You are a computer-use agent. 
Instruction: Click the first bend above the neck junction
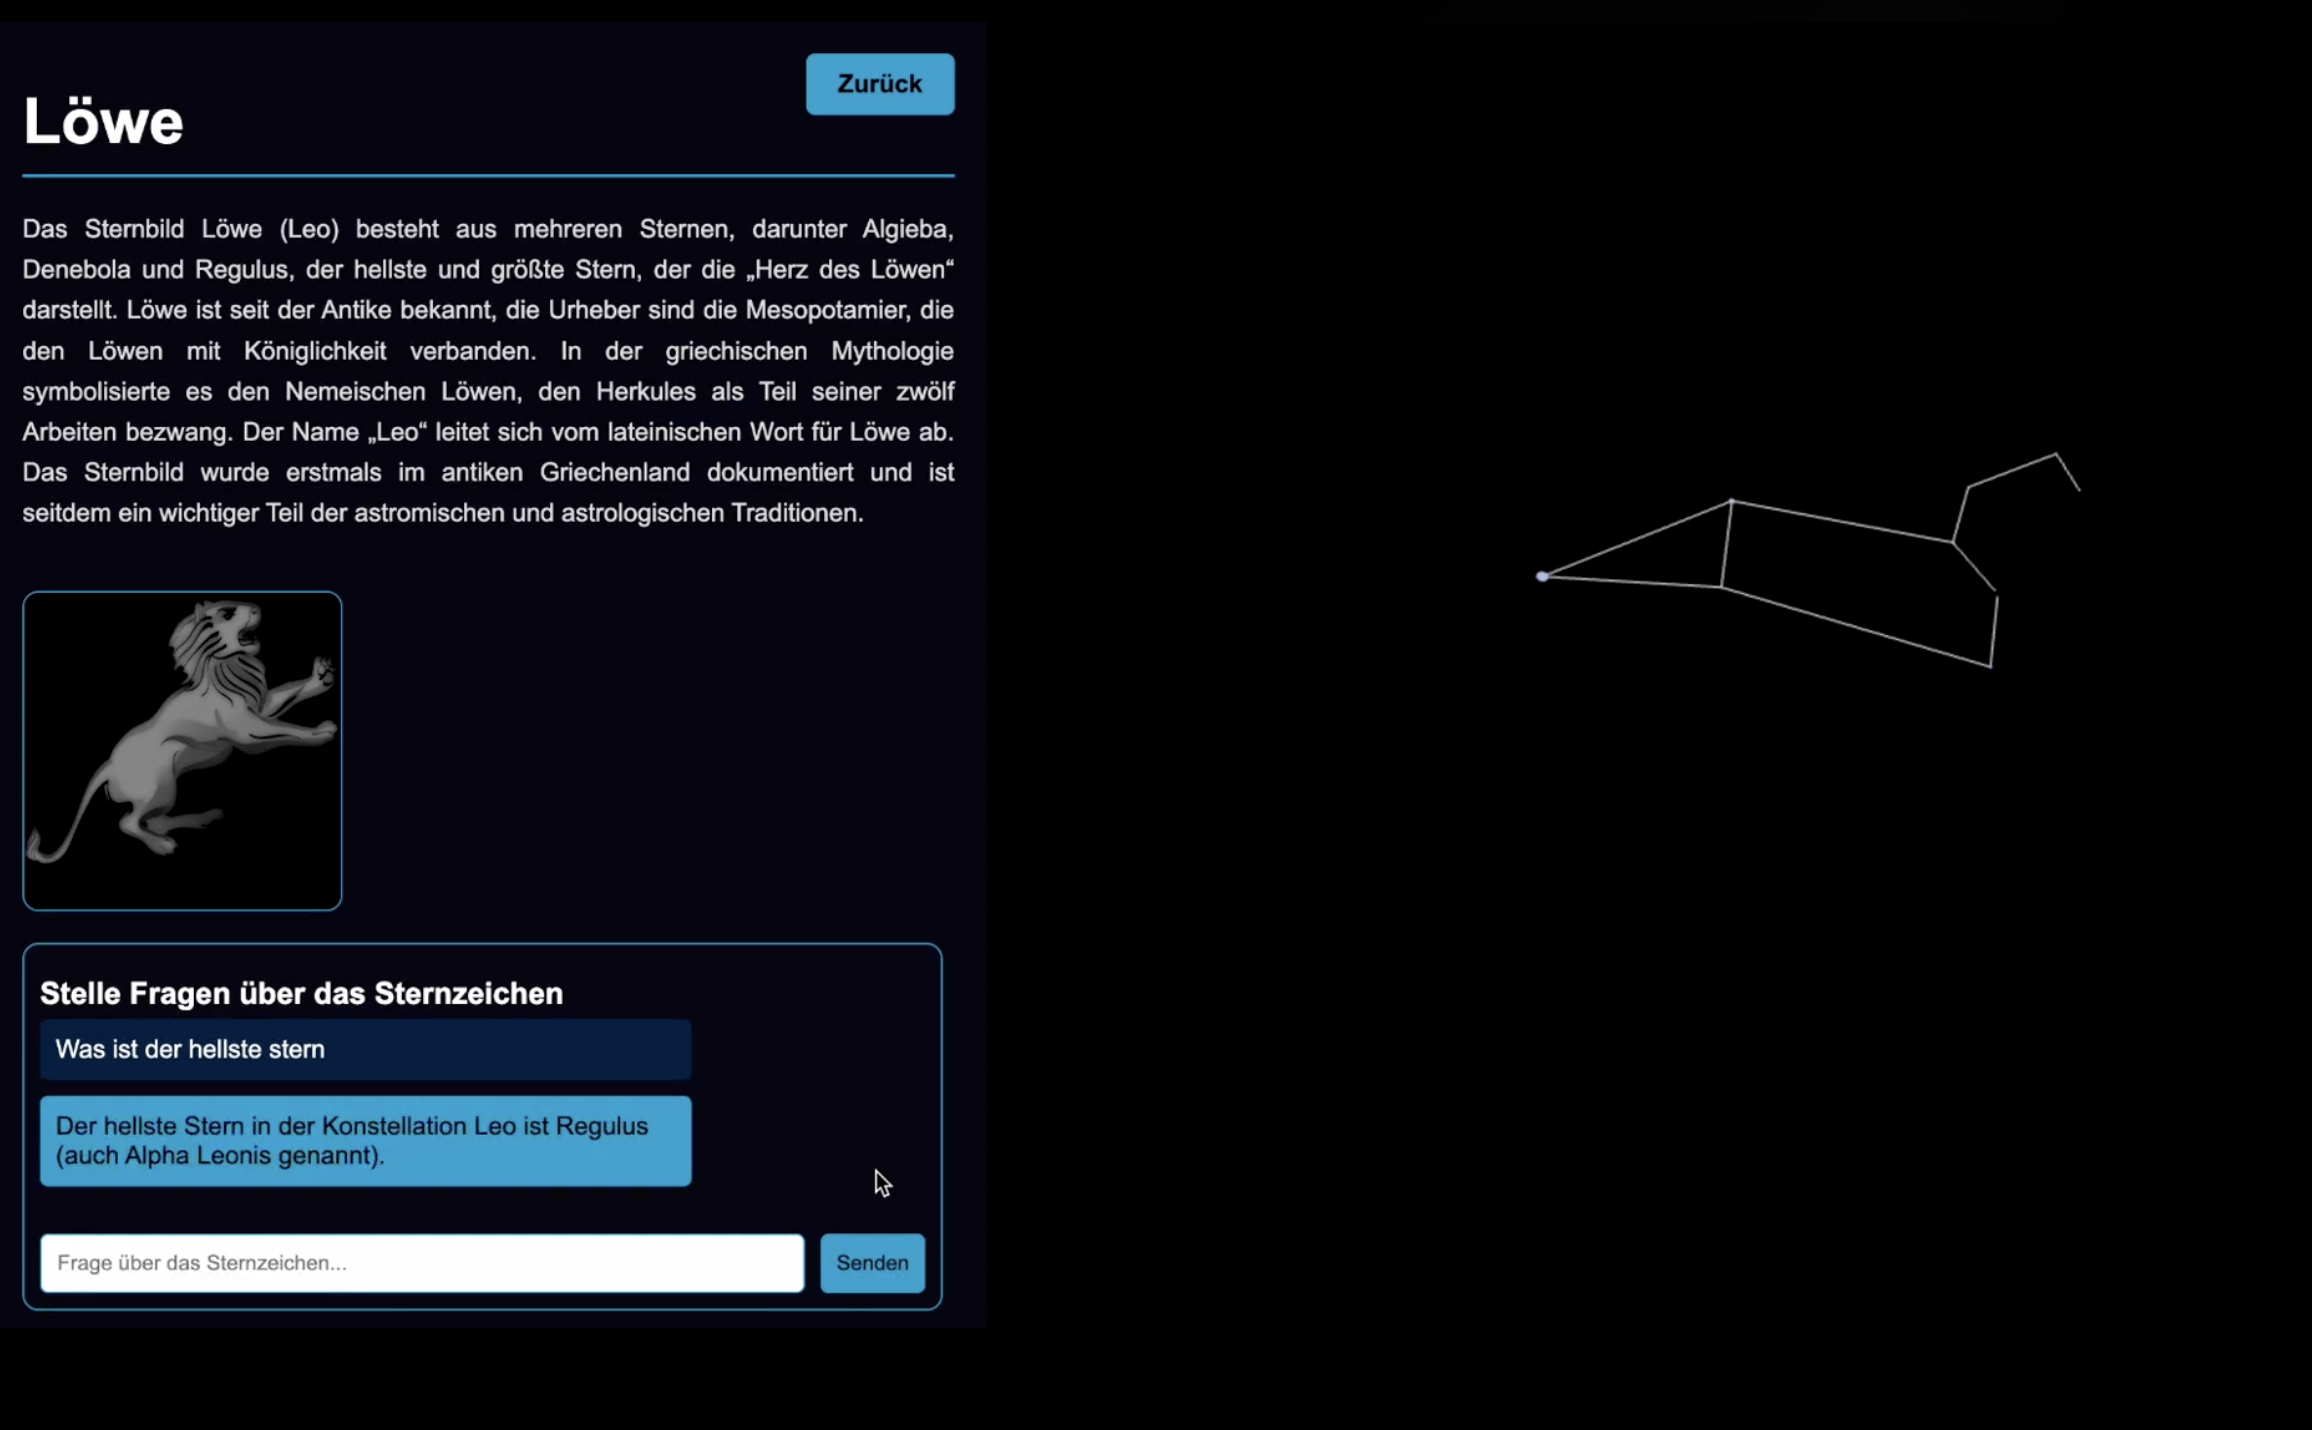point(1968,487)
